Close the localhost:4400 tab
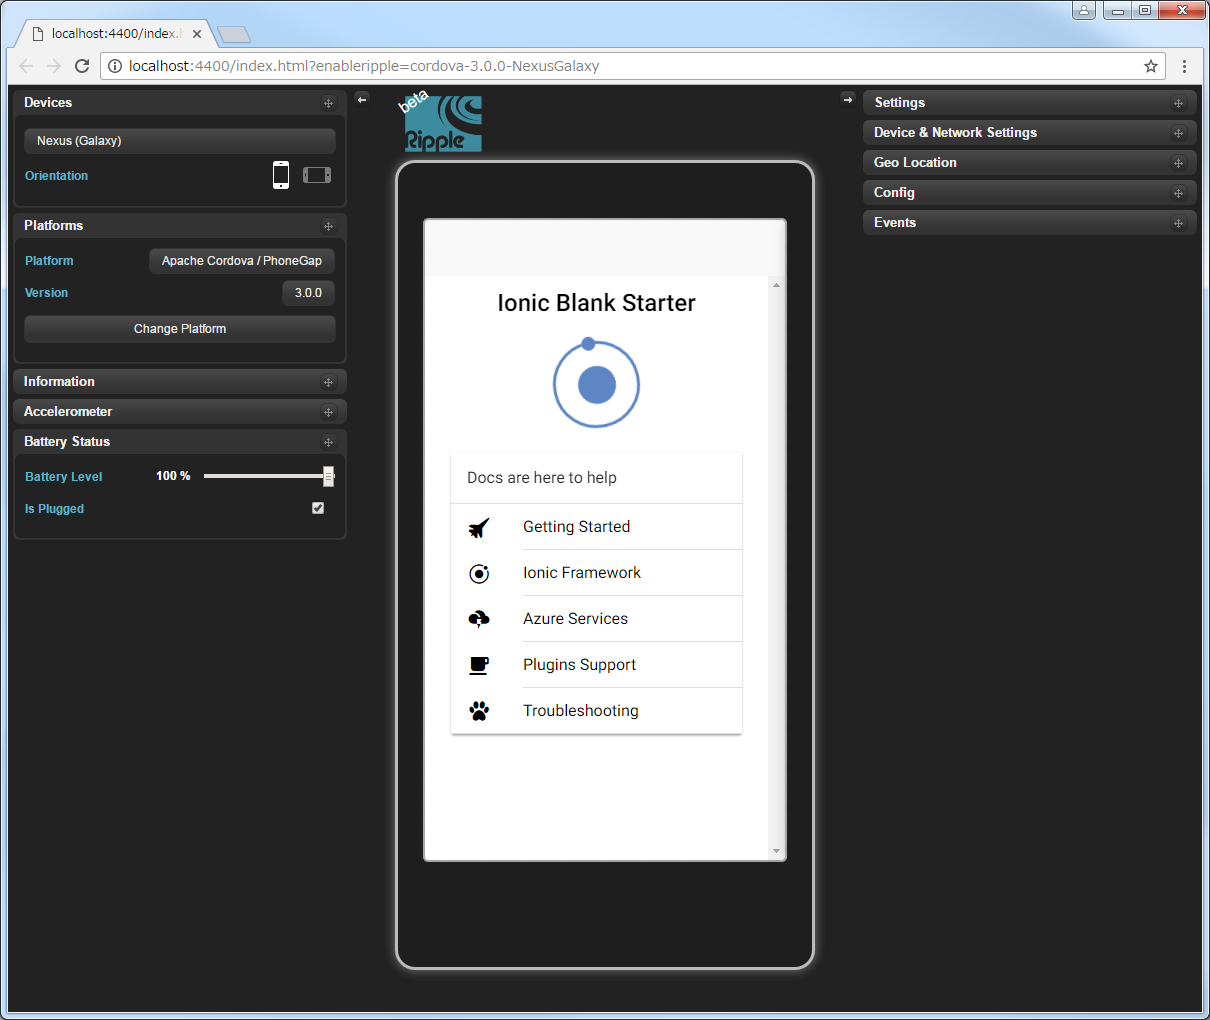The height and width of the screenshot is (1020, 1210). pyautogui.click(x=197, y=33)
